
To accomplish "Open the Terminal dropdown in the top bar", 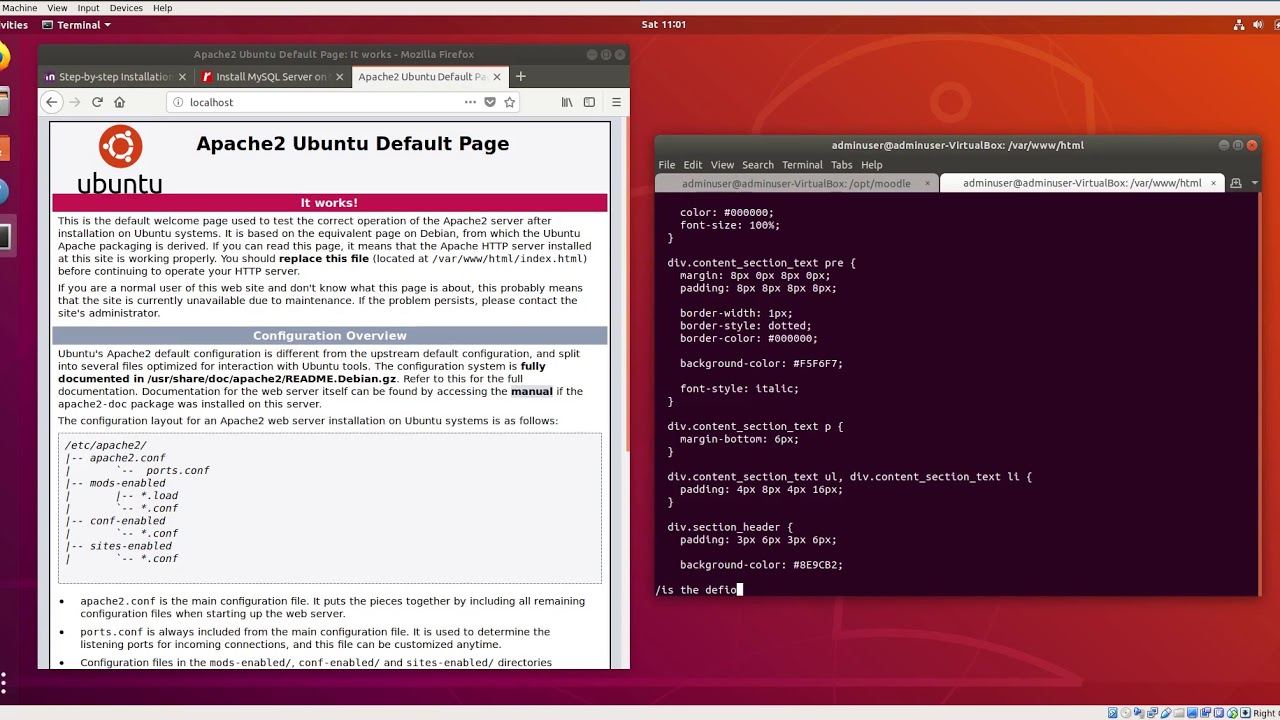I will click(77, 25).
